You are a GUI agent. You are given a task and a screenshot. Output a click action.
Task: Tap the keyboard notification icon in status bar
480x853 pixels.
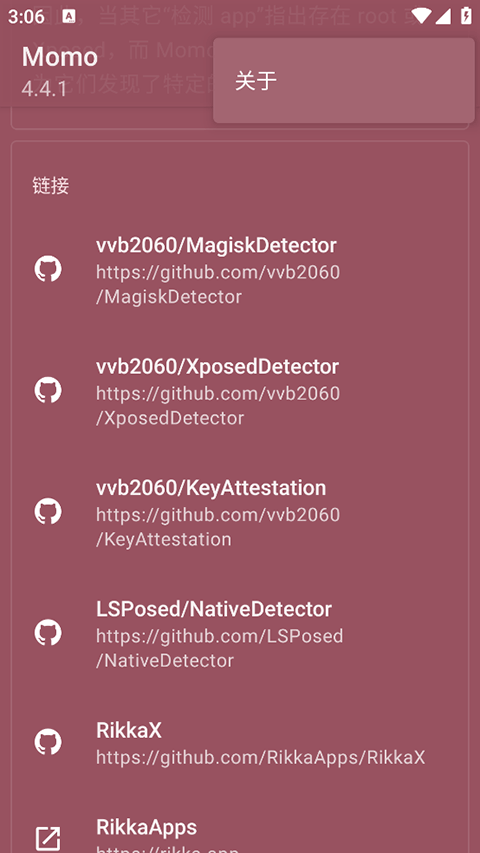click(x=69, y=17)
